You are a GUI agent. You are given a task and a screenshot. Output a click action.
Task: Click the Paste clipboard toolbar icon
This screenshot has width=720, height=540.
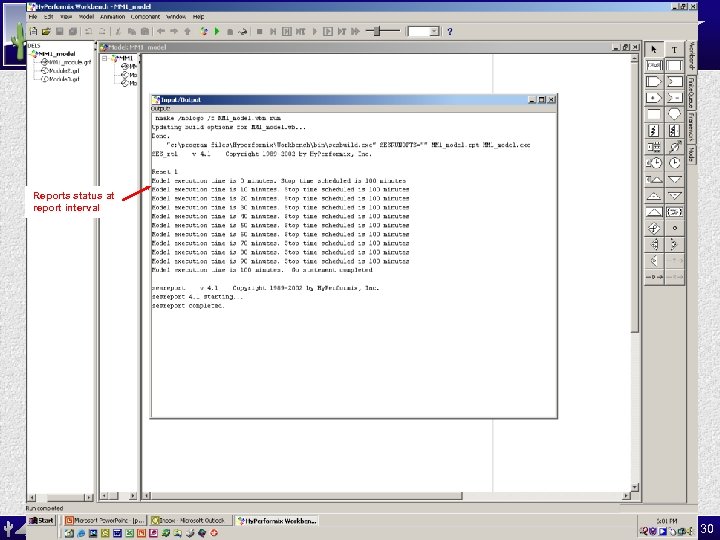click(145, 31)
